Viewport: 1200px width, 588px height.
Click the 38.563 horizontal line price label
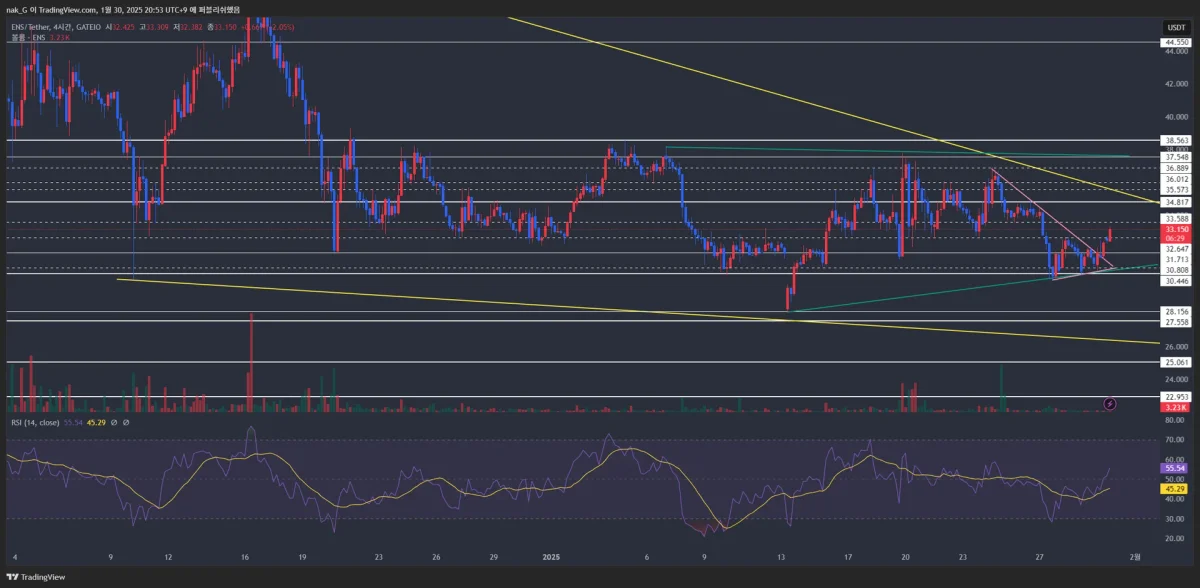click(1174, 141)
